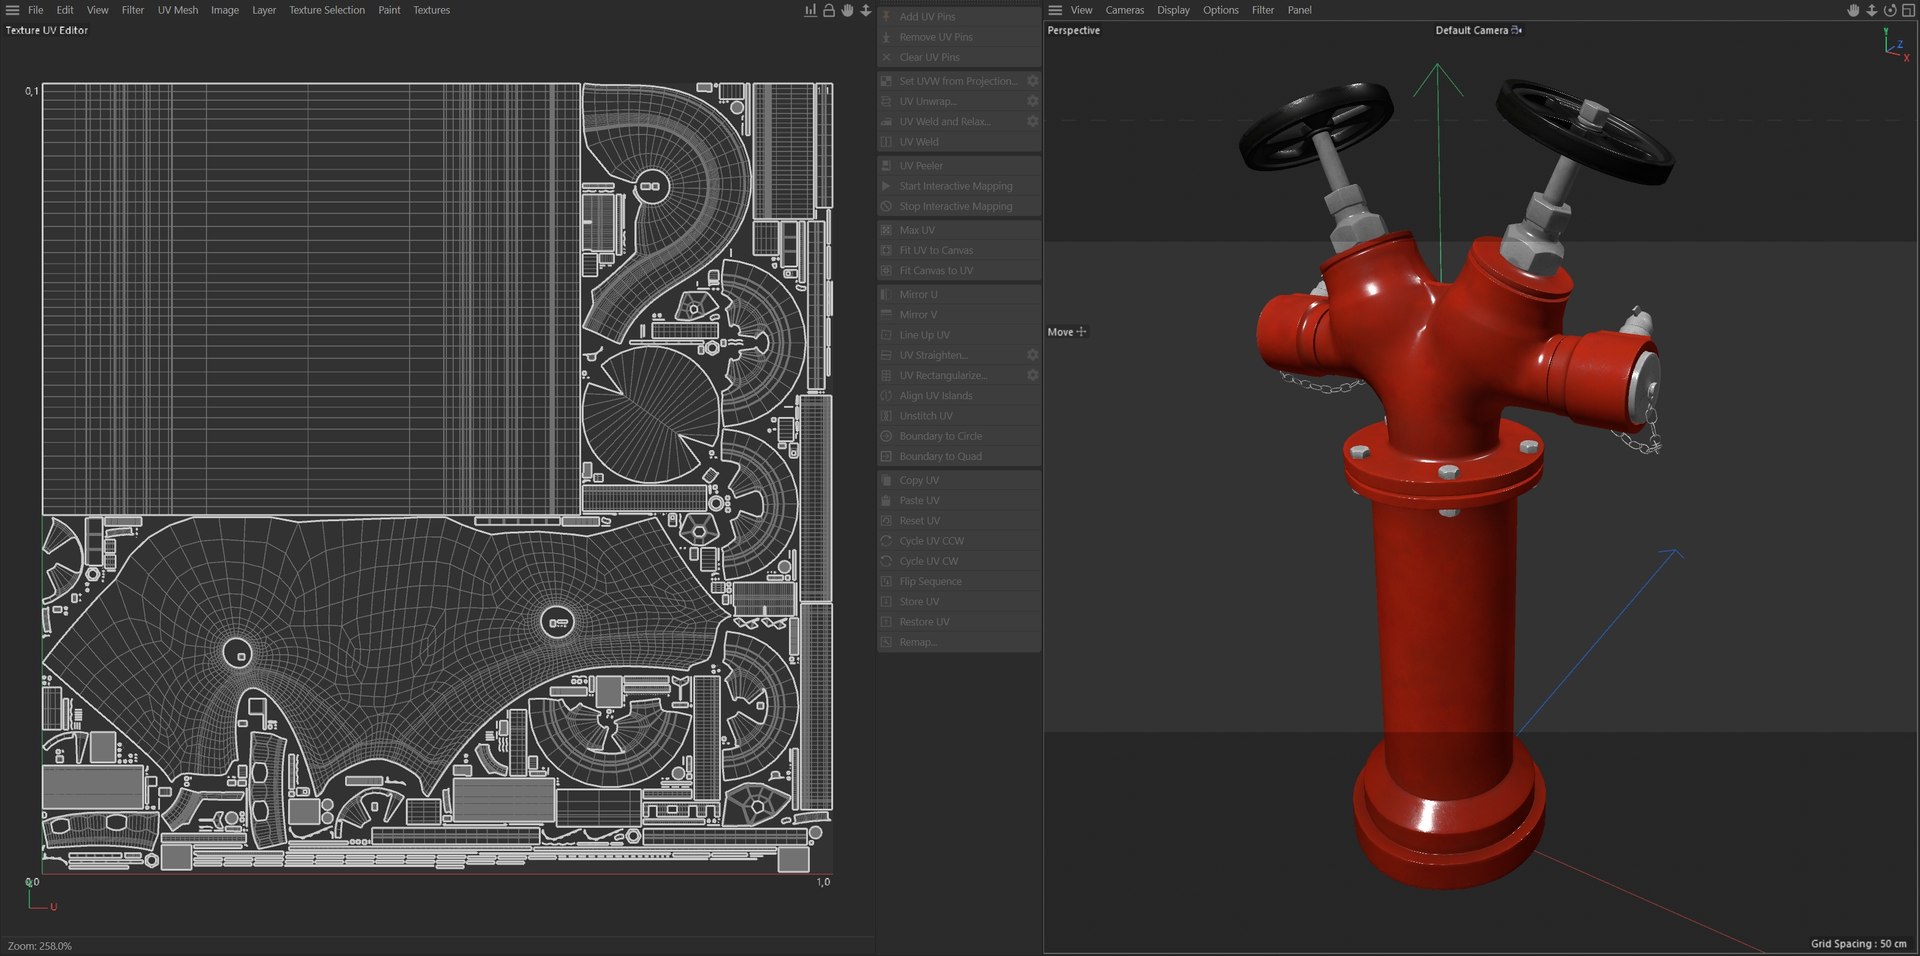Click the Cycle UV CCW icon

point(886,541)
